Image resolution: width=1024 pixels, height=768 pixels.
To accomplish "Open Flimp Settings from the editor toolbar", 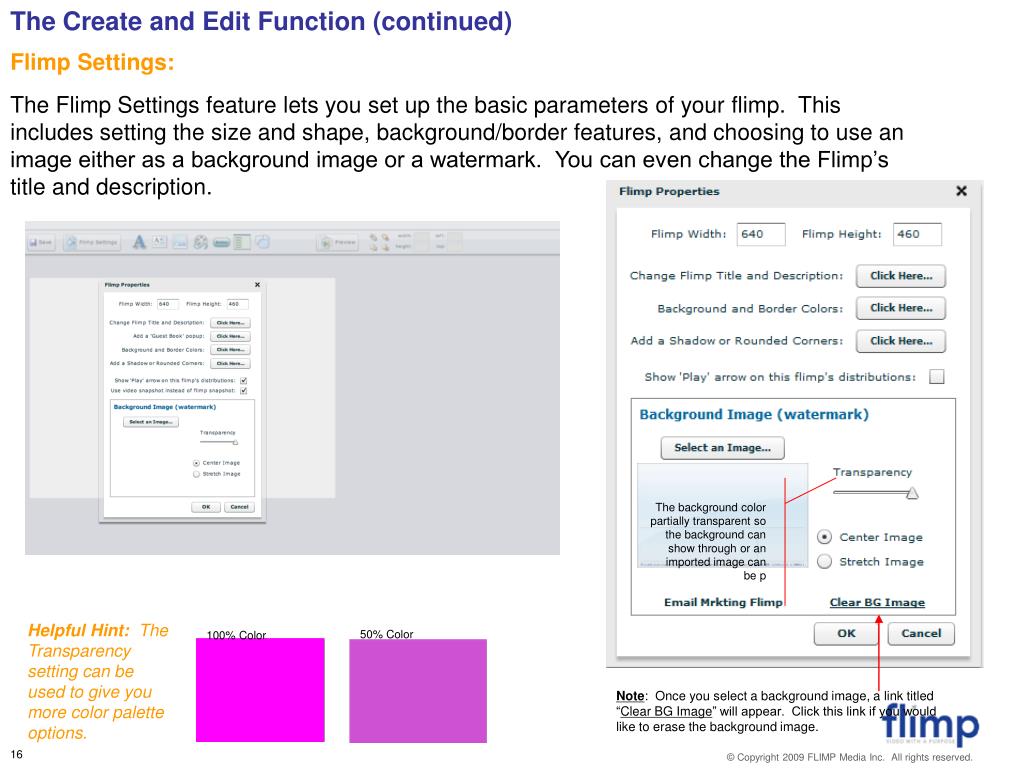I will click(92, 242).
